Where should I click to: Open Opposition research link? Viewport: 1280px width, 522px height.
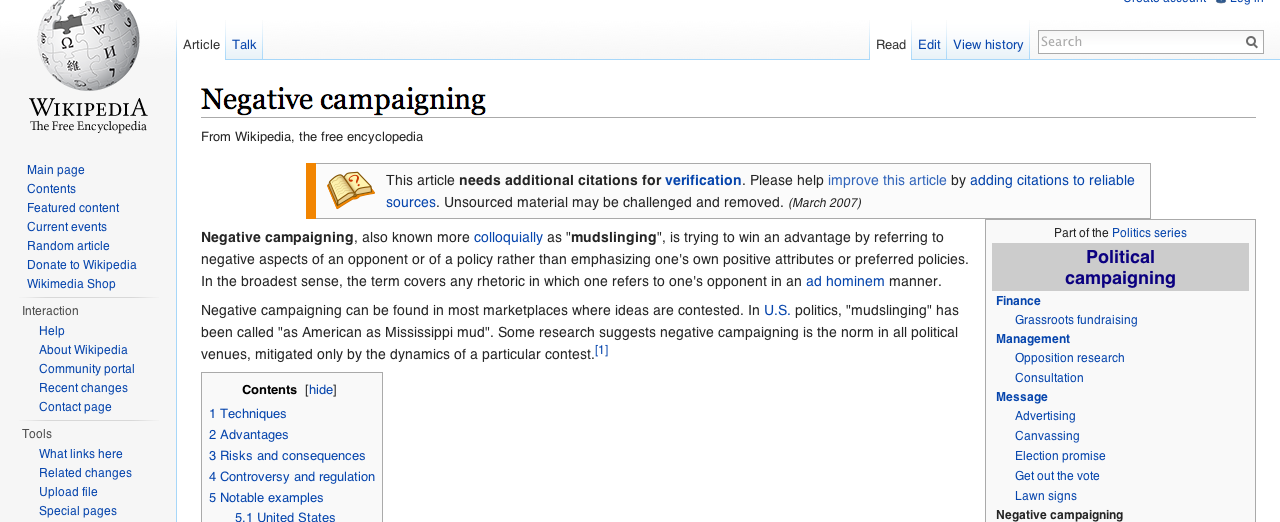pyautogui.click(x=1070, y=358)
